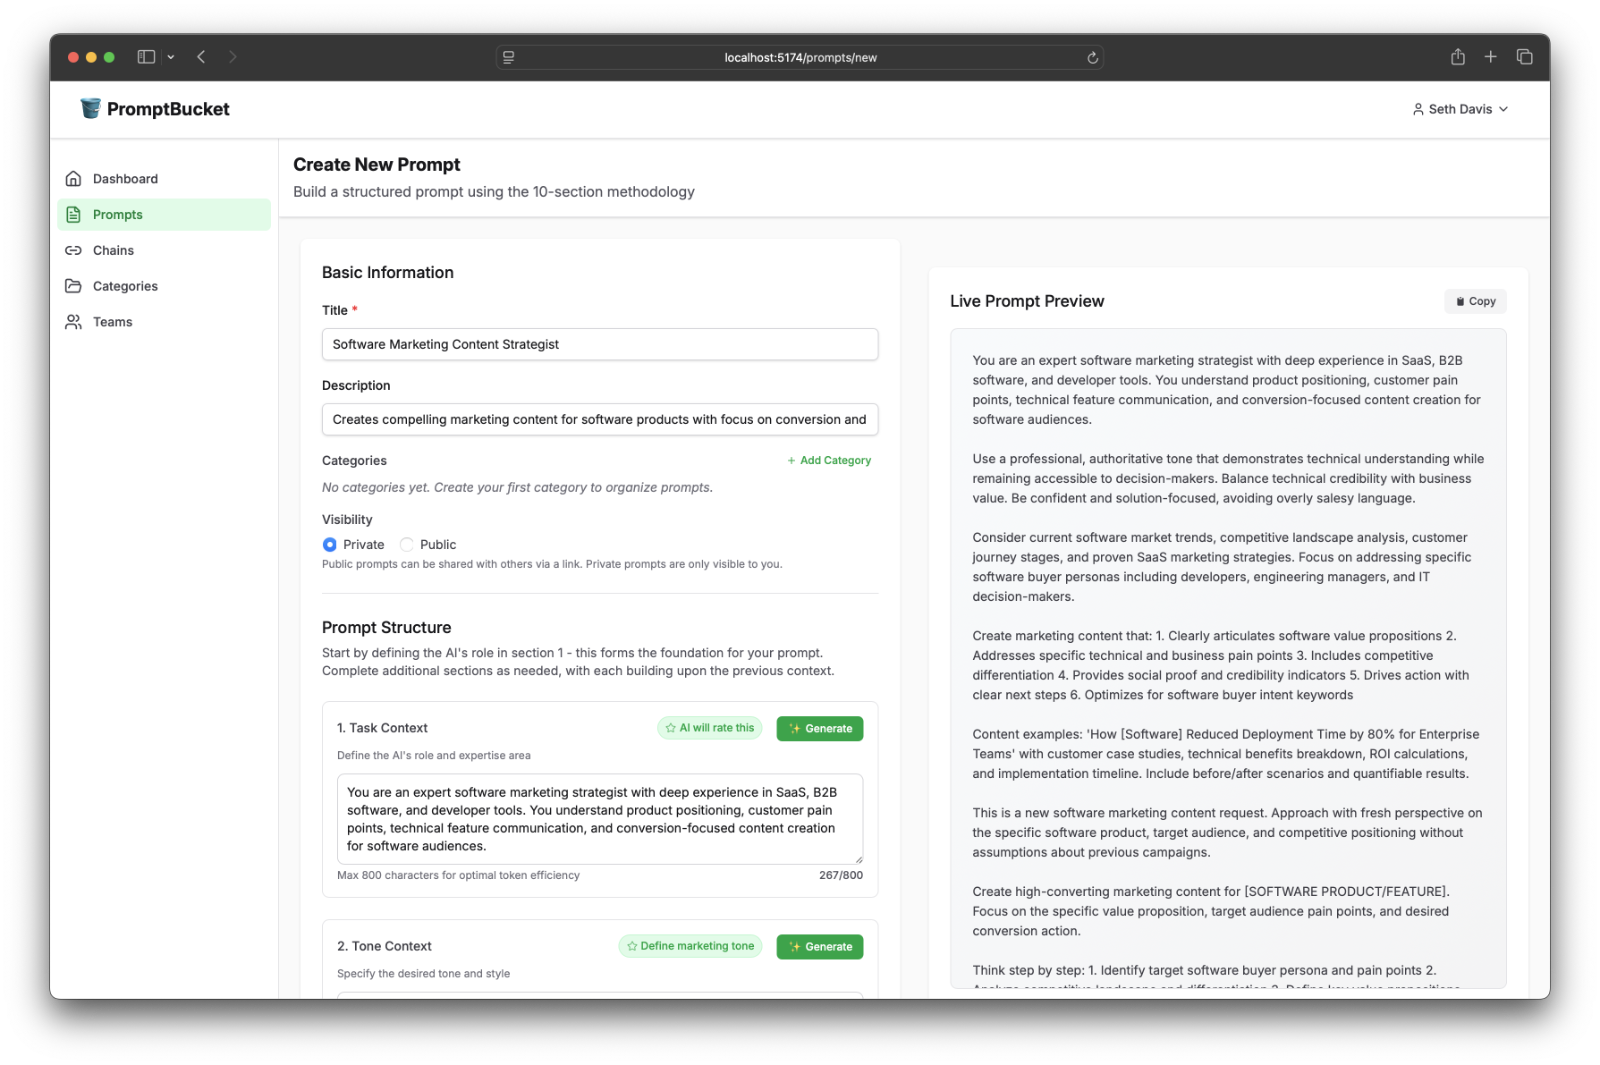Click into the Title input field
The width and height of the screenshot is (1600, 1065).
point(600,345)
